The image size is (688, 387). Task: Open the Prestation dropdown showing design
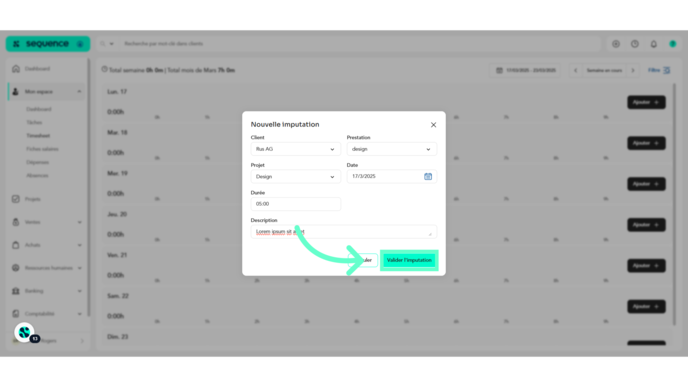point(392,149)
